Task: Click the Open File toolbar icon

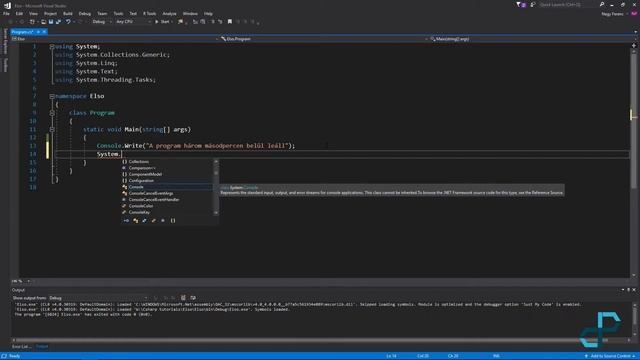Action: coord(43,22)
